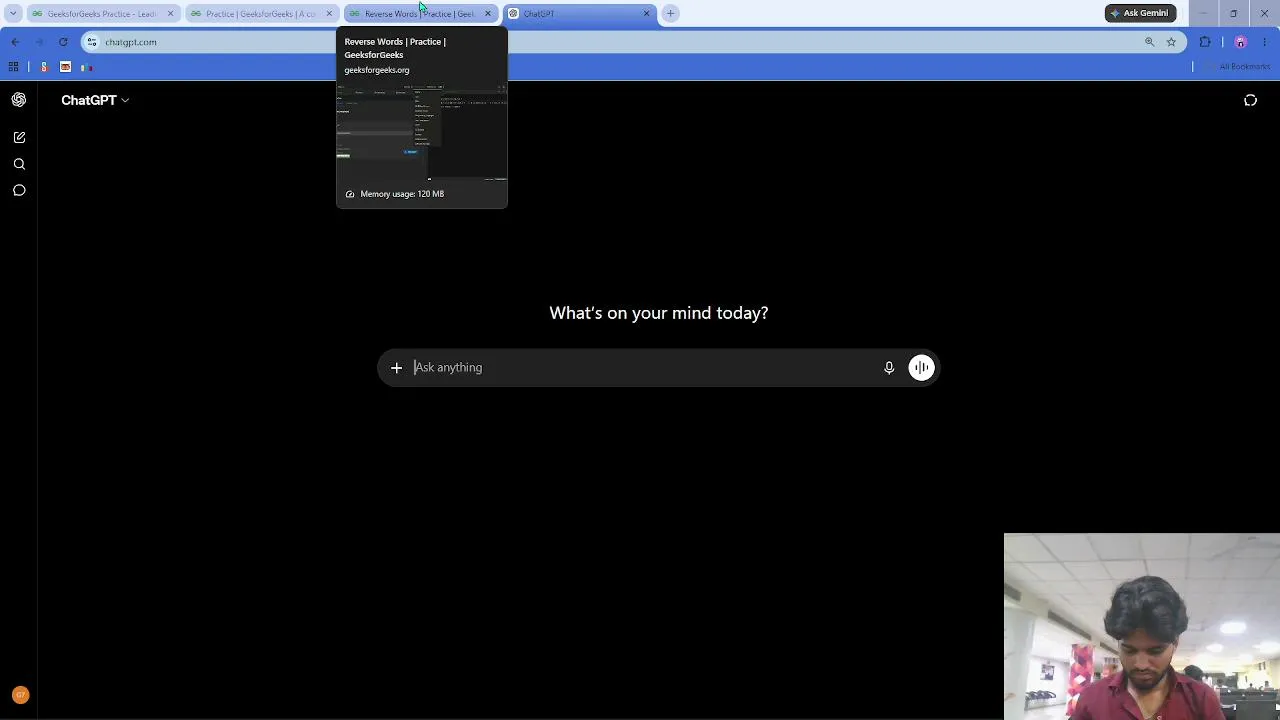This screenshot has width=1280, height=720.
Task: Close the Reverse Words tab
Action: coord(487,13)
